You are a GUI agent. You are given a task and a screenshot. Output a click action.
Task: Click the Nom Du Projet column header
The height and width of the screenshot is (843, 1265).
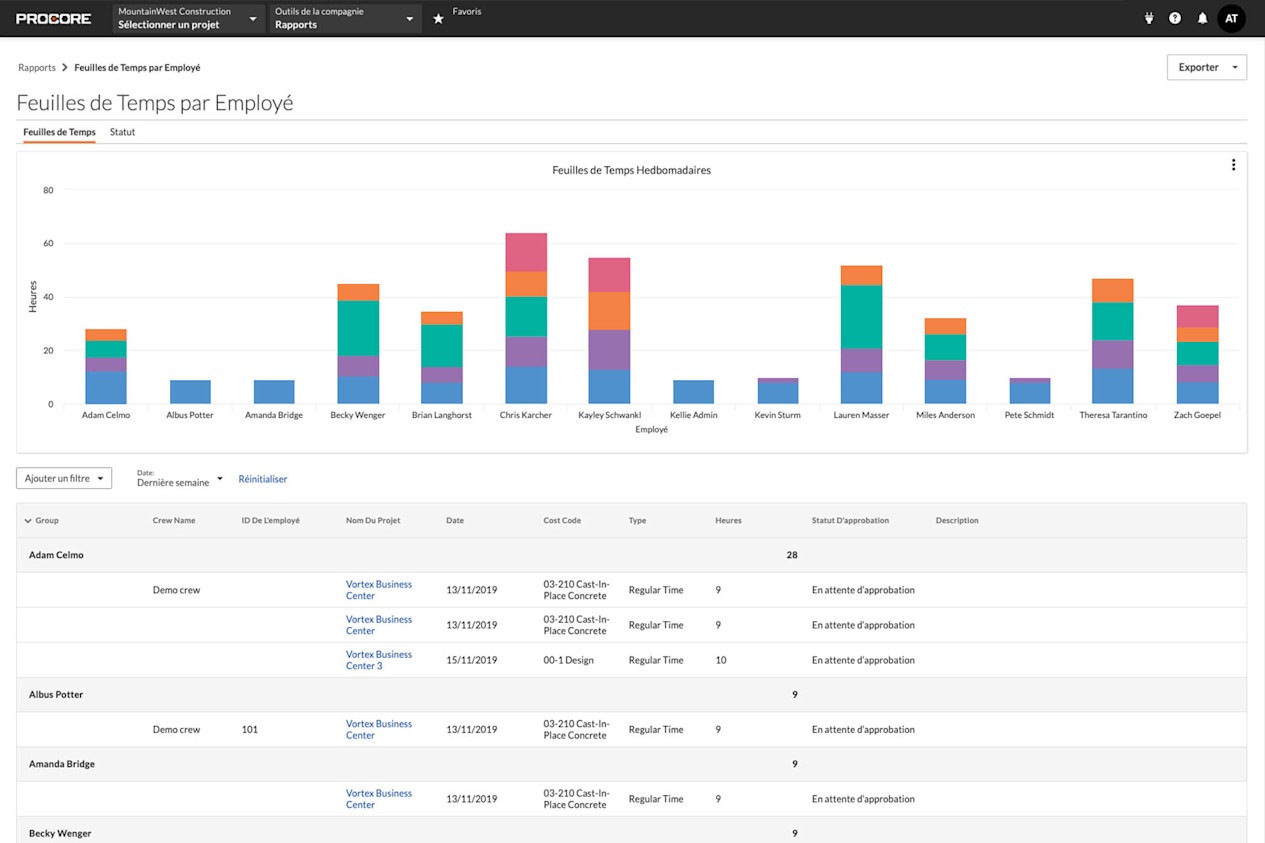coord(373,521)
